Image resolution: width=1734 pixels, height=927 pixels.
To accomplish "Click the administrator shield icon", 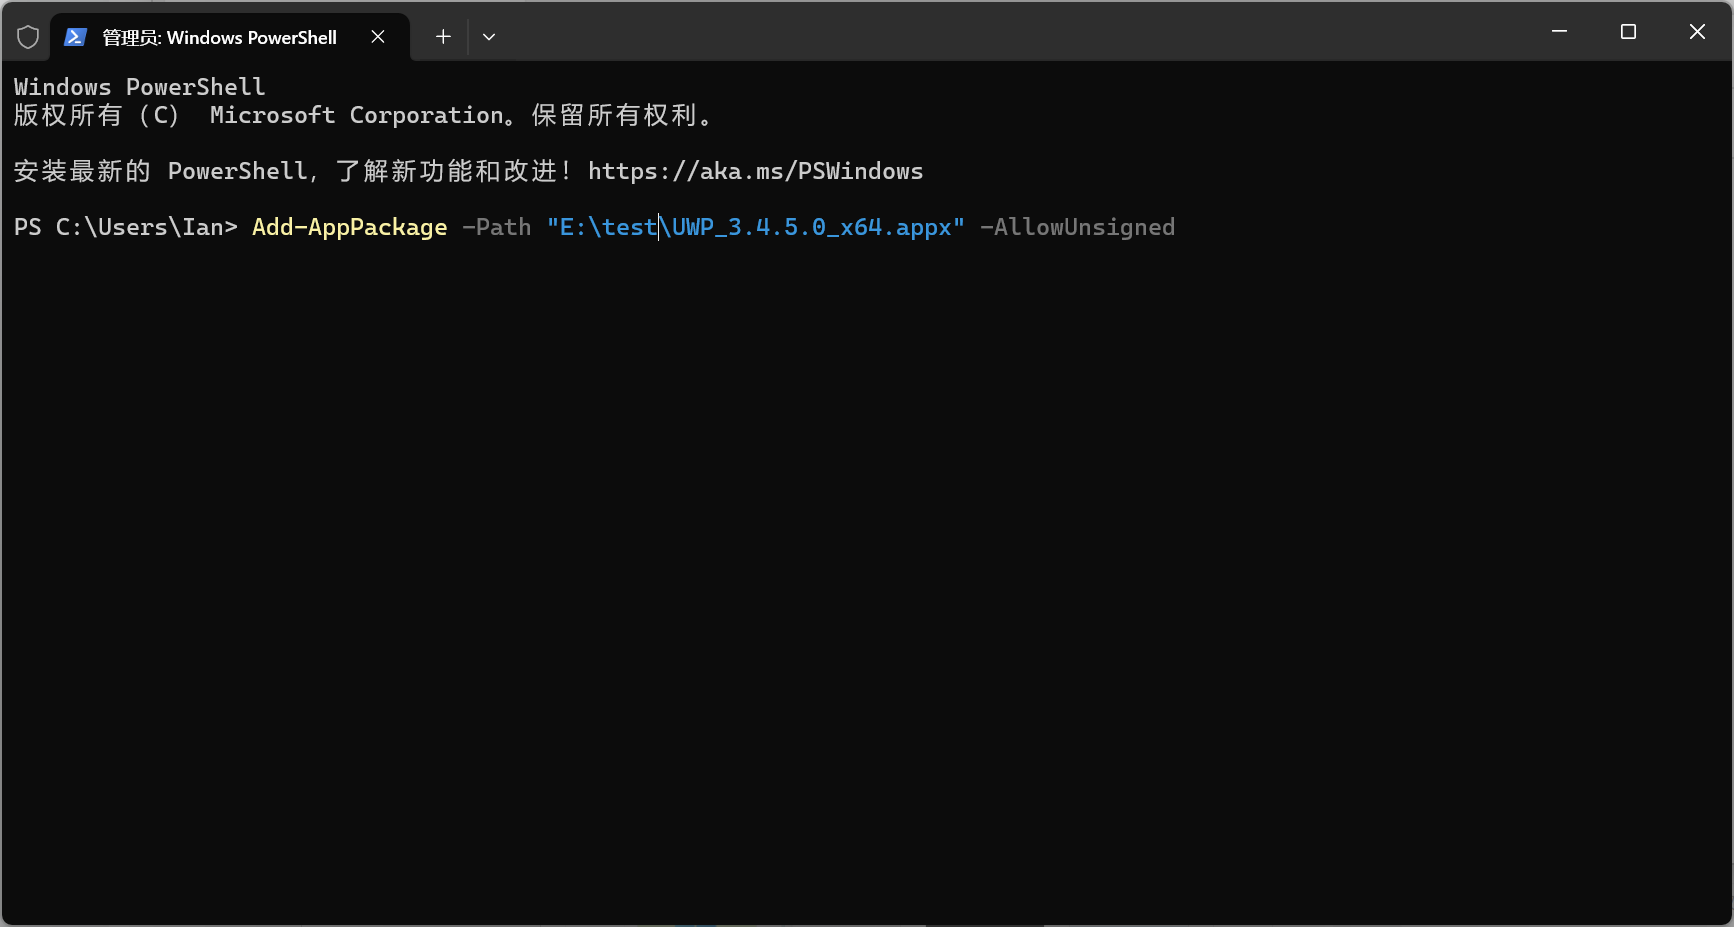I will tap(27, 36).
